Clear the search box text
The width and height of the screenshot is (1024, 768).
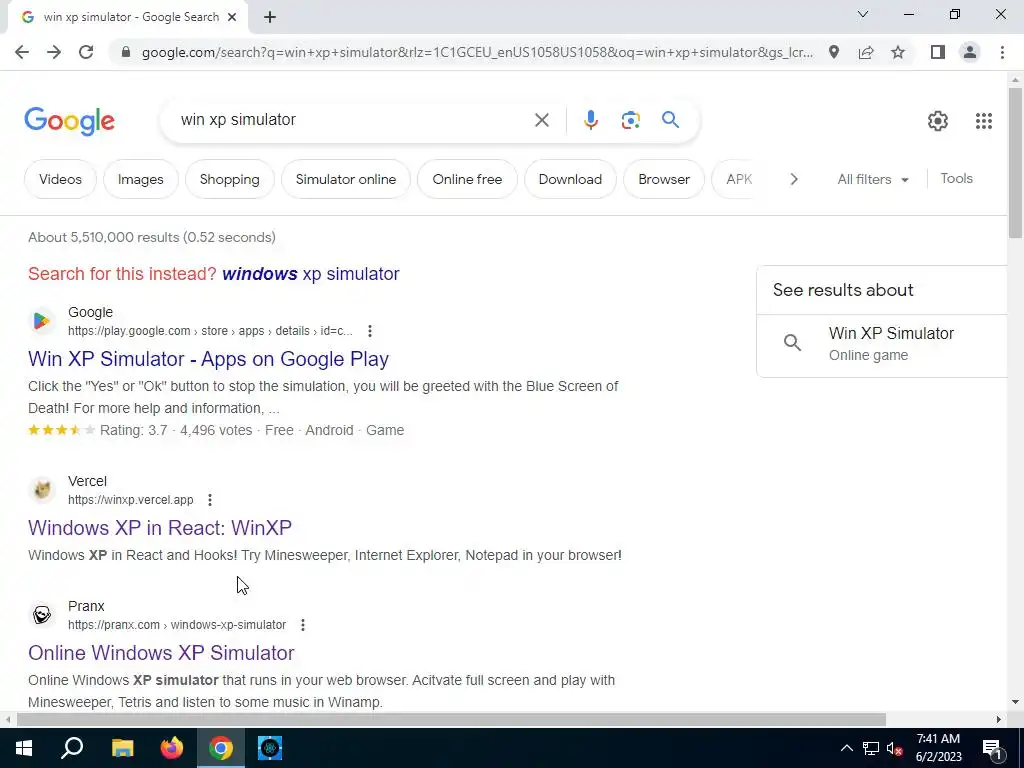tap(541, 120)
